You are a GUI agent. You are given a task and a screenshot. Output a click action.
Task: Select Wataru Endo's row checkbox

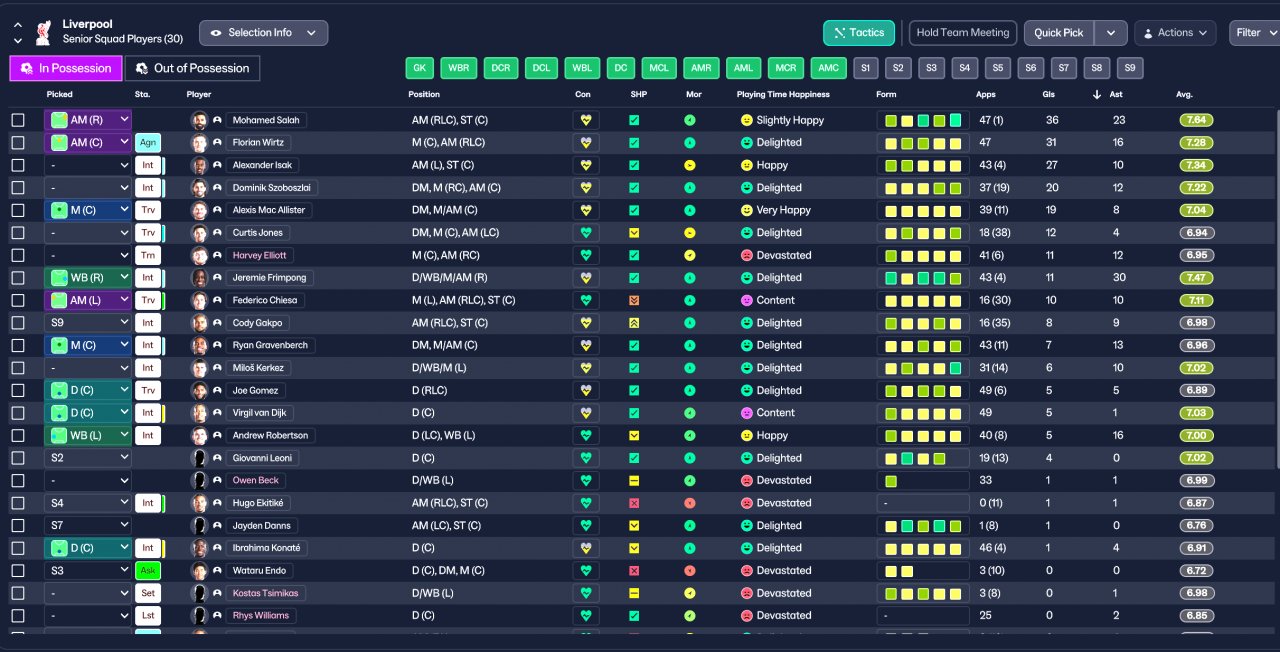(x=18, y=570)
